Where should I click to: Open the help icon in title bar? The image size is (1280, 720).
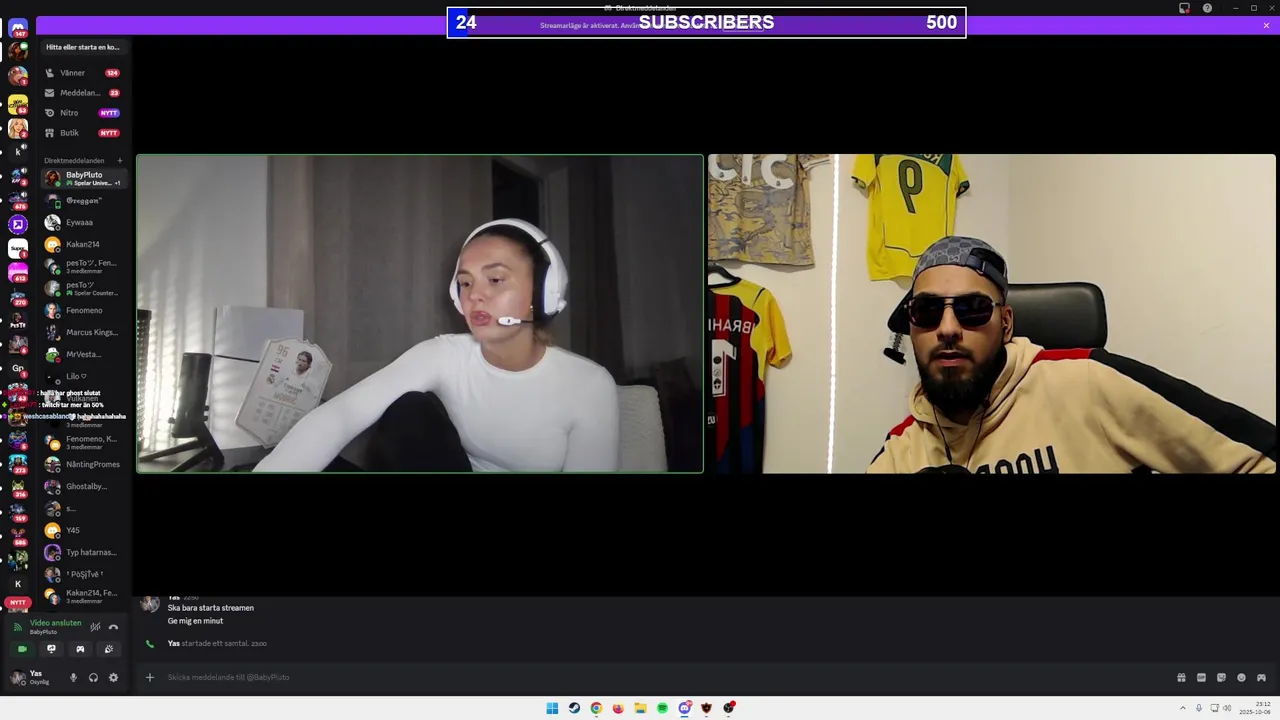1207,8
